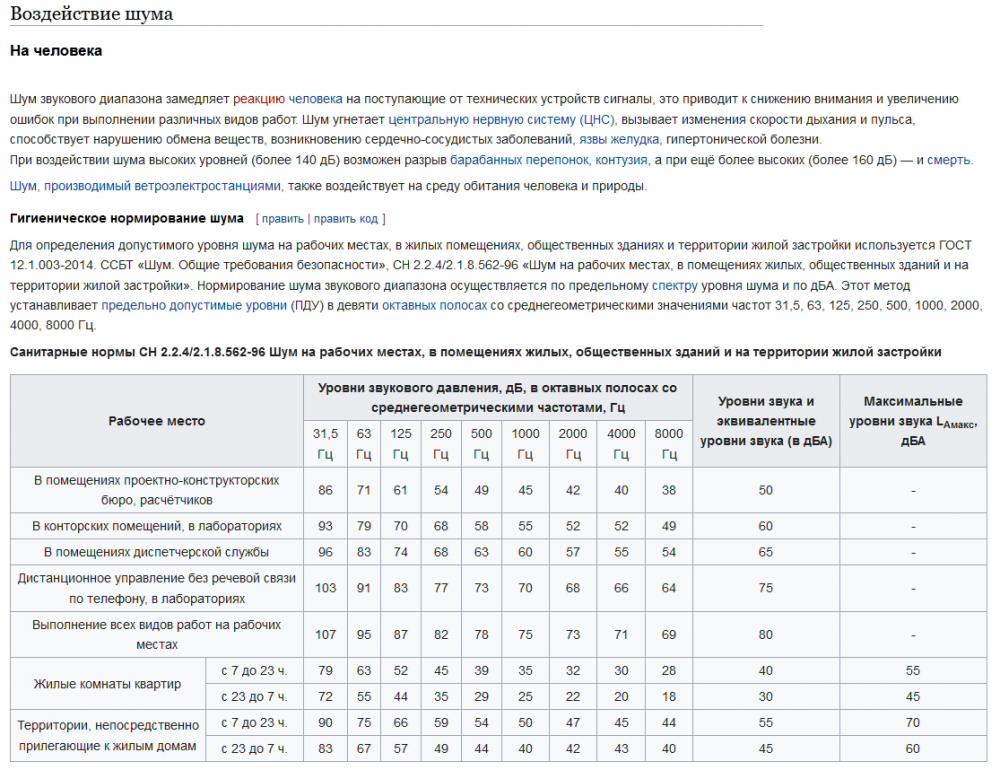
Task: Click the 'язвы желудка' link
Action: (619, 139)
